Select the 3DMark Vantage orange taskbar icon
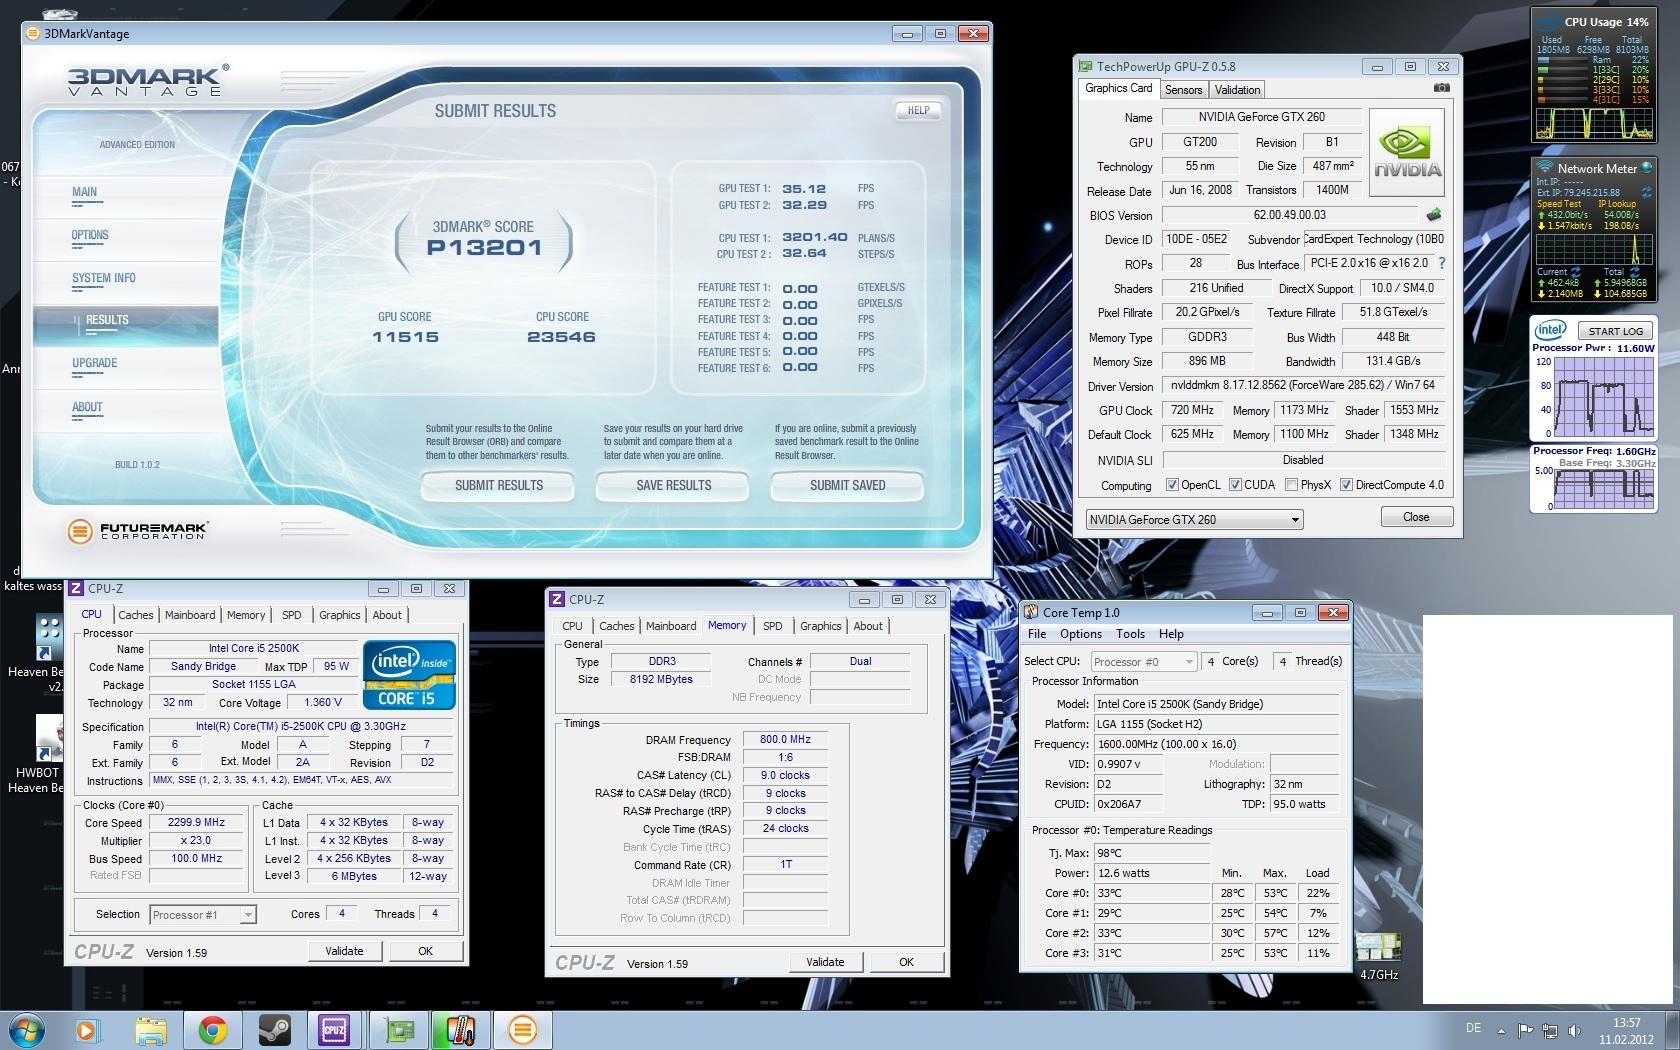 click(522, 1030)
